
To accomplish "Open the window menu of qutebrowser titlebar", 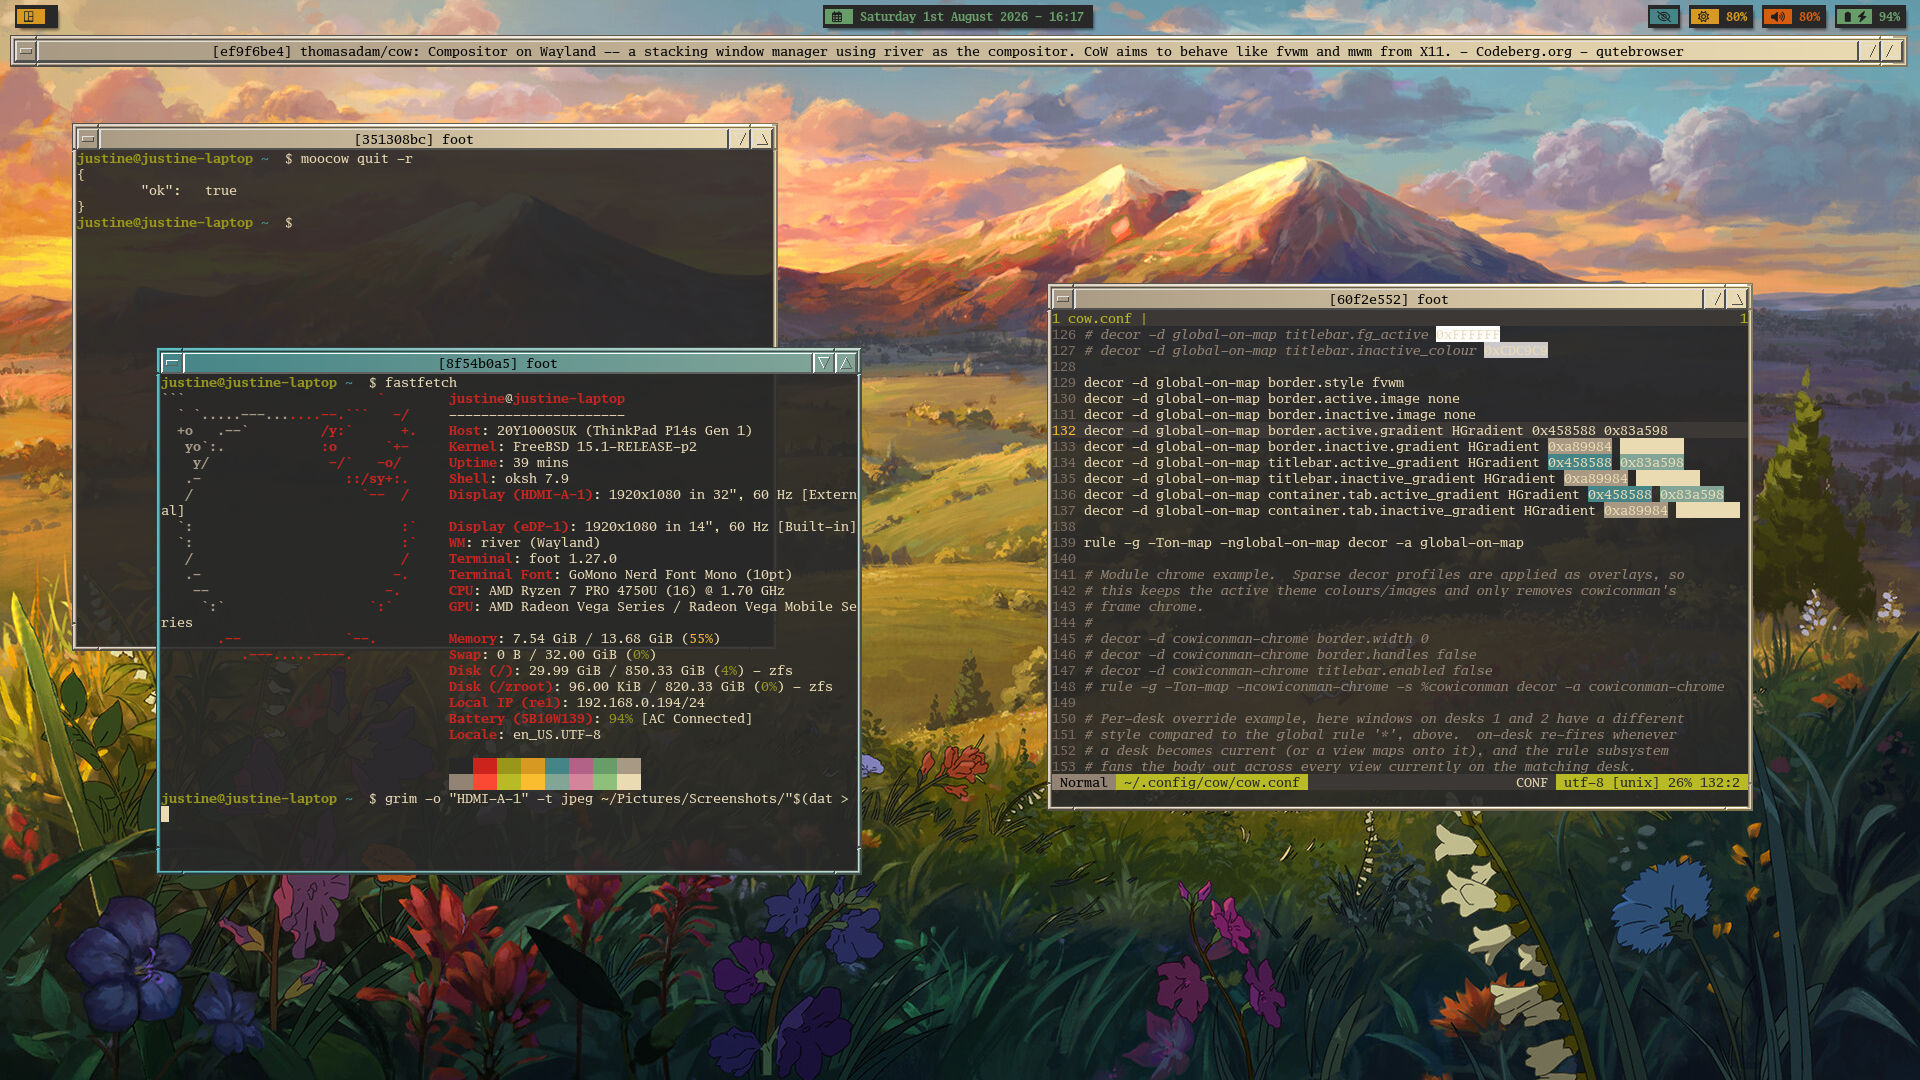I will pos(25,51).
